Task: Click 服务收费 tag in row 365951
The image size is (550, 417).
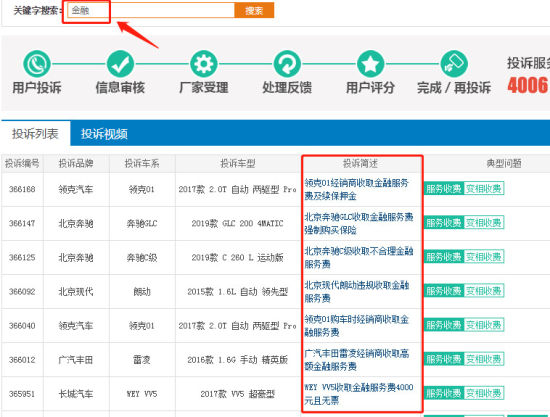Action: click(x=444, y=393)
